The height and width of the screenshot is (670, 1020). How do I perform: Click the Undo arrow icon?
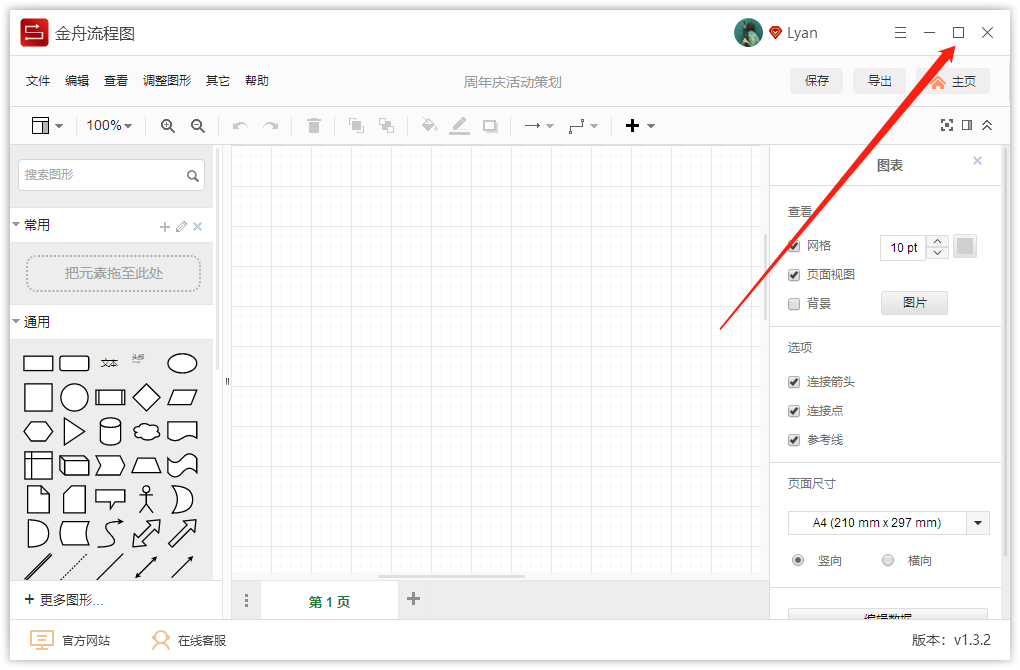[x=240, y=125]
